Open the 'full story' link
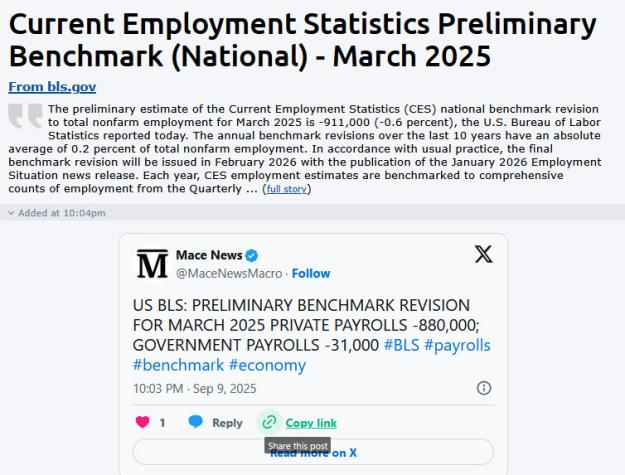 click(x=287, y=189)
